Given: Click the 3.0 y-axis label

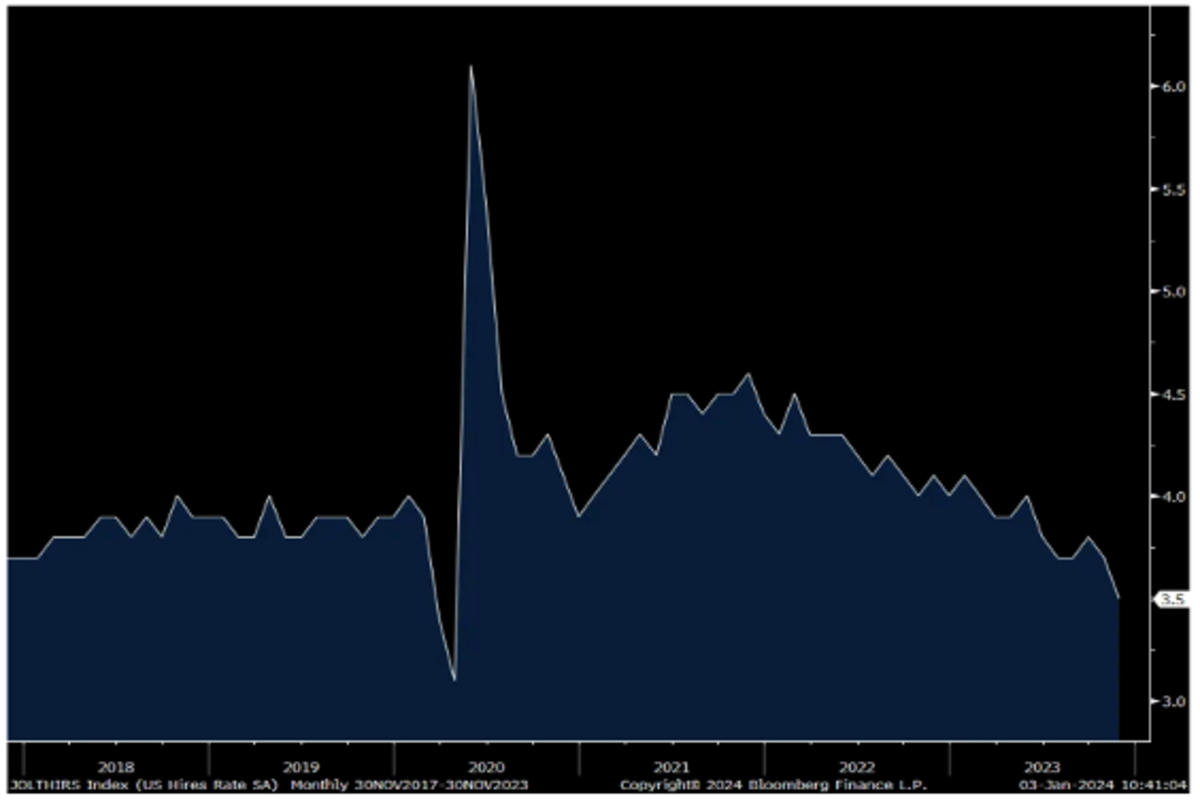Looking at the screenshot, I should pos(1172,701).
